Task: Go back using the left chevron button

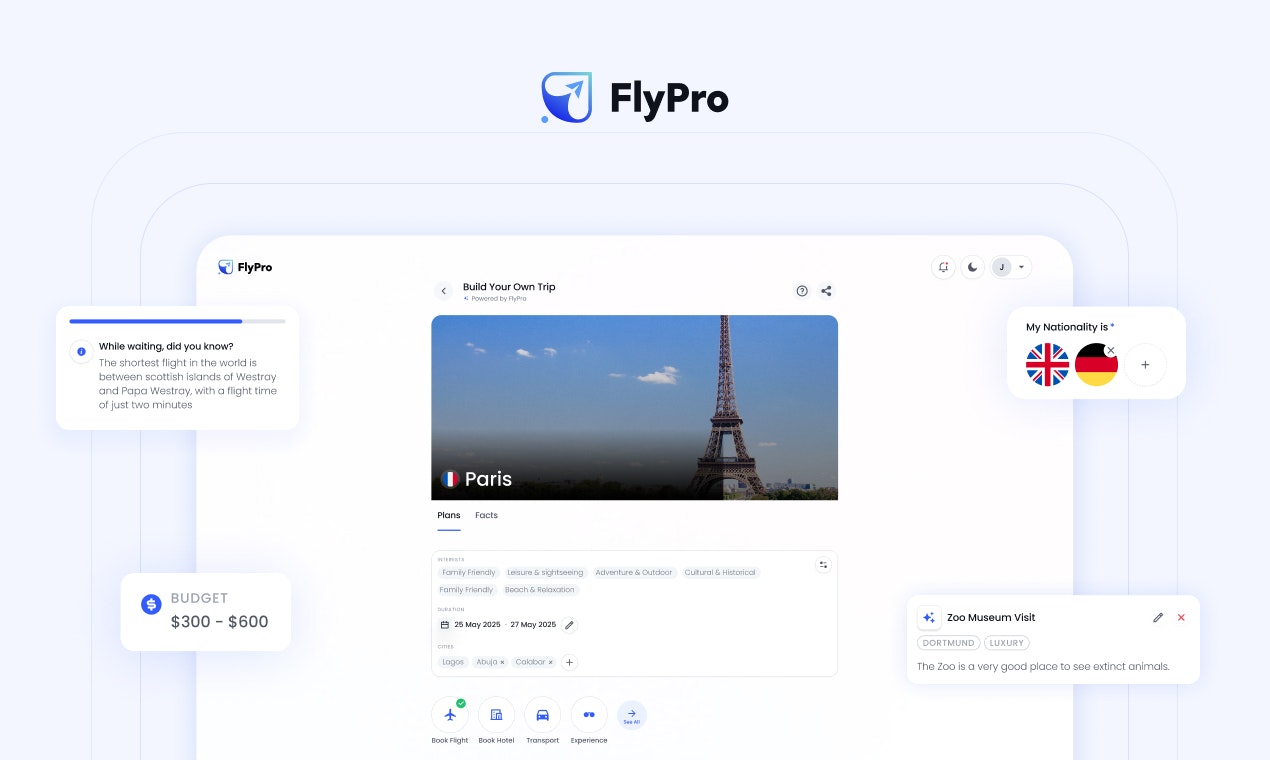Action: 444,291
